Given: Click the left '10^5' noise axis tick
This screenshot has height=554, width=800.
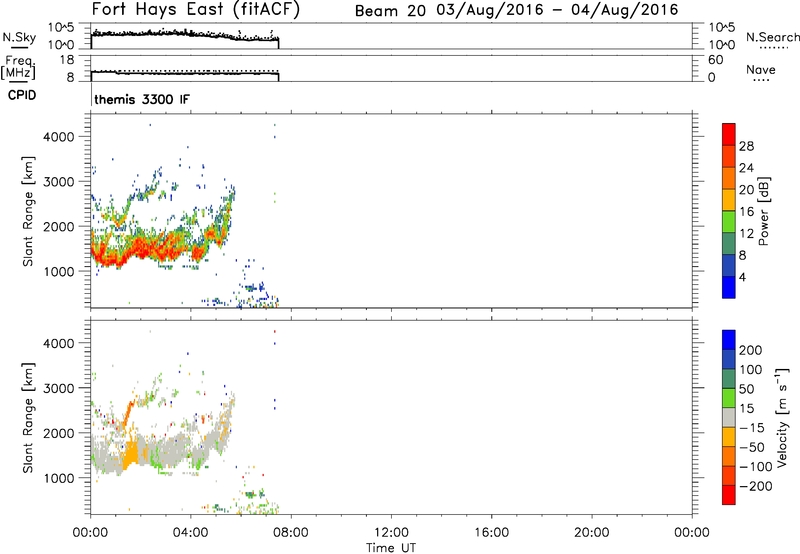Looking at the screenshot, I should tap(61, 28).
